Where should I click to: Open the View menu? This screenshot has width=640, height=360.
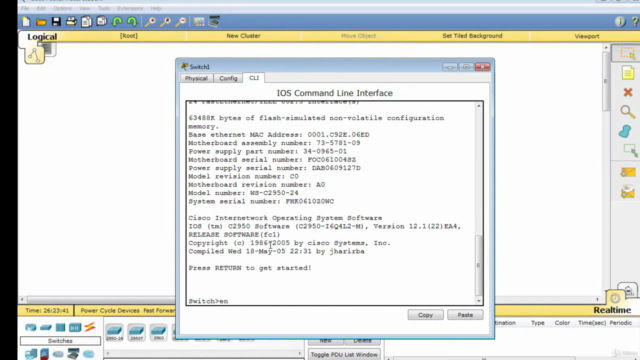click(85, 8)
